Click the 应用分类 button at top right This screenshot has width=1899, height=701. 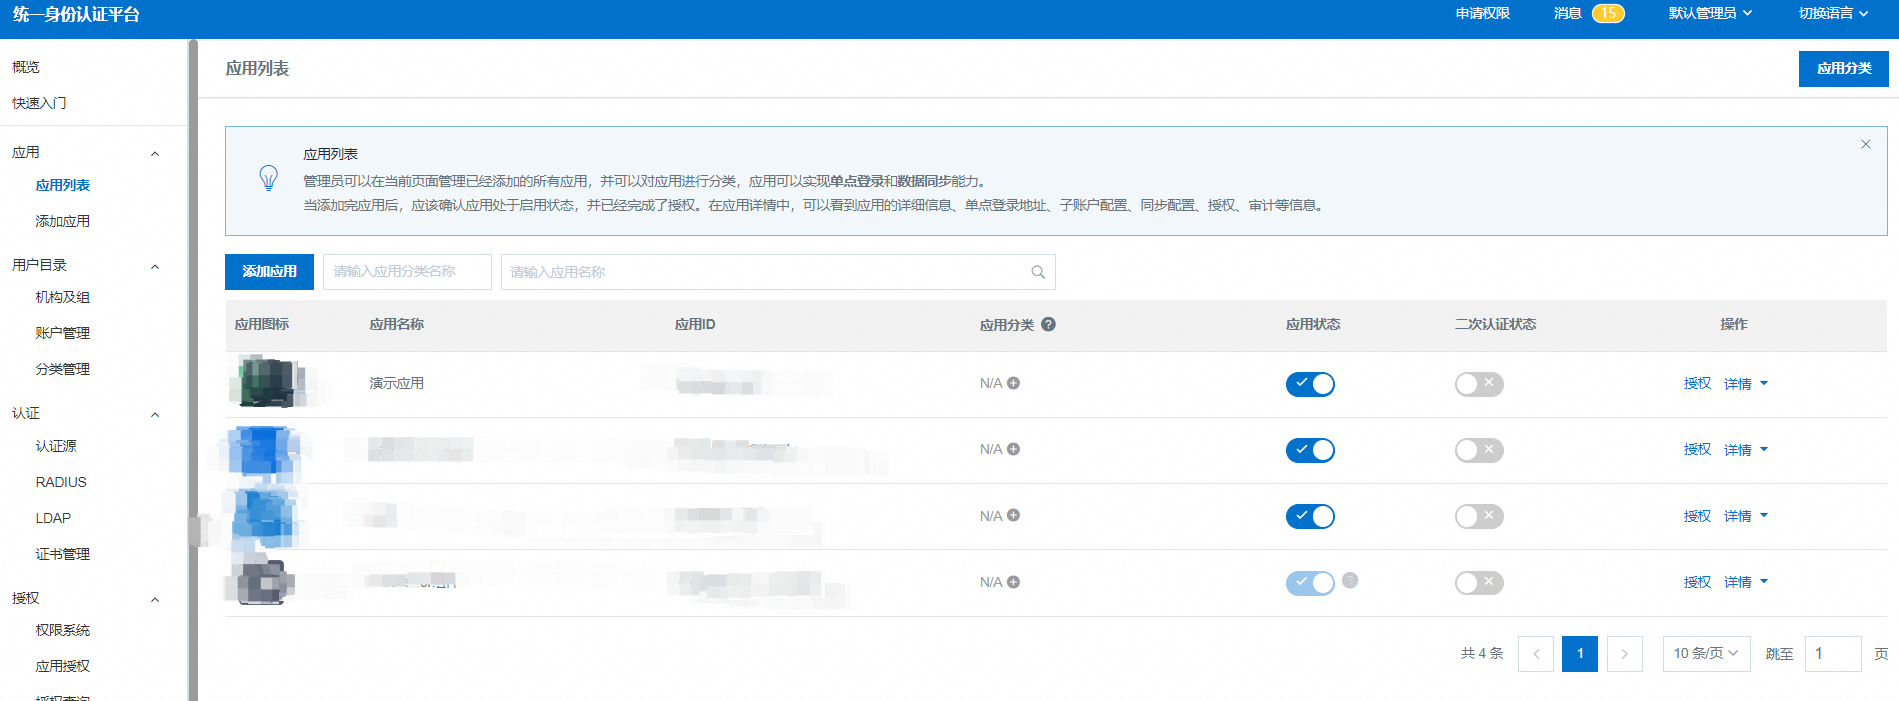pos(1843,68)
